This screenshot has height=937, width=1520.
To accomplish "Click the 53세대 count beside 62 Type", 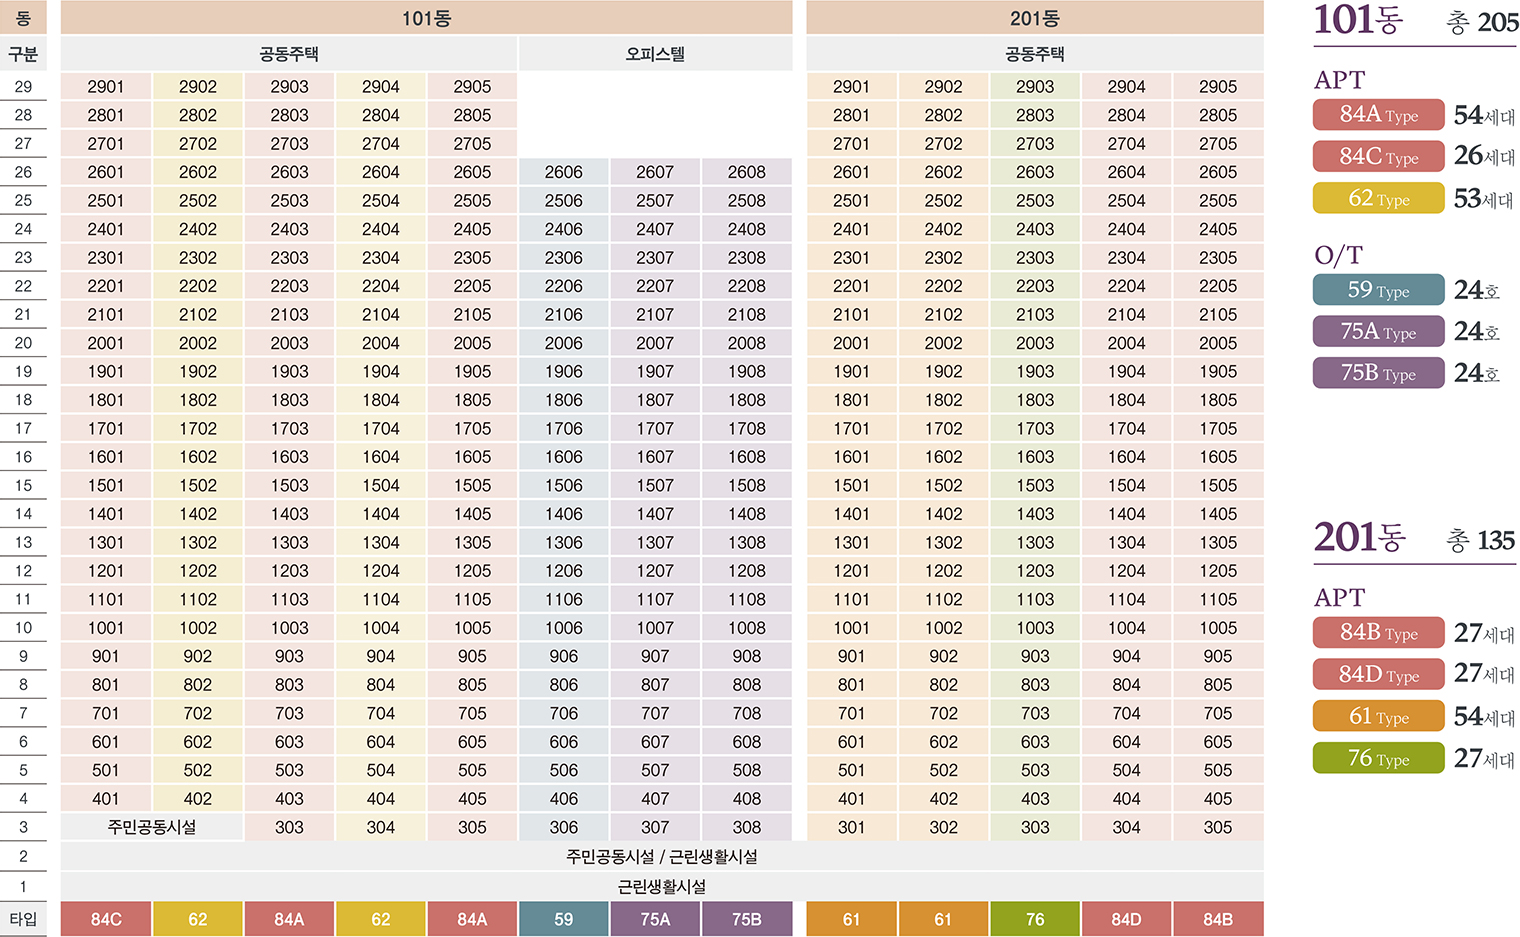I will [x=1484, y=199].
